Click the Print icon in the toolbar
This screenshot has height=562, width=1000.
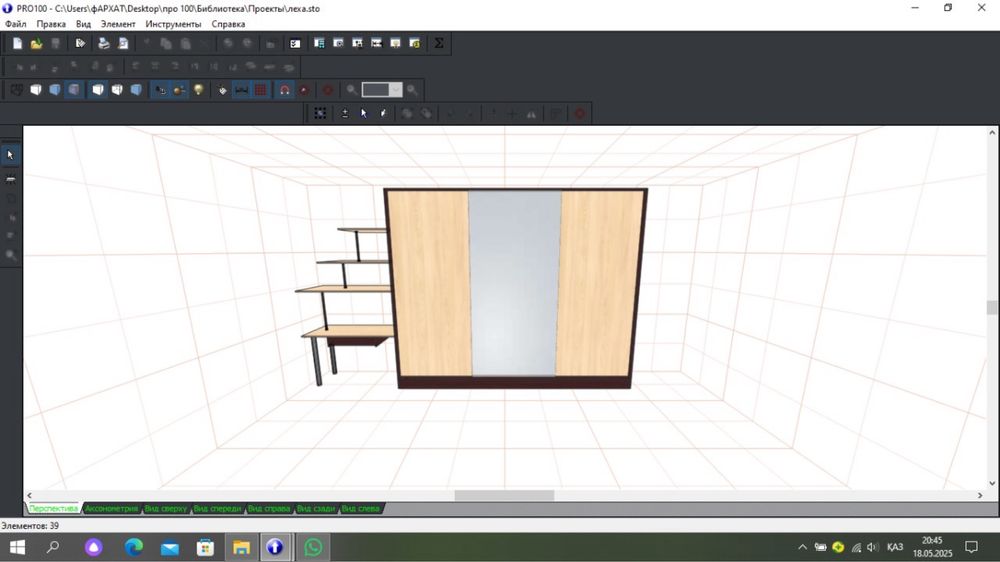tap(103, 43)
